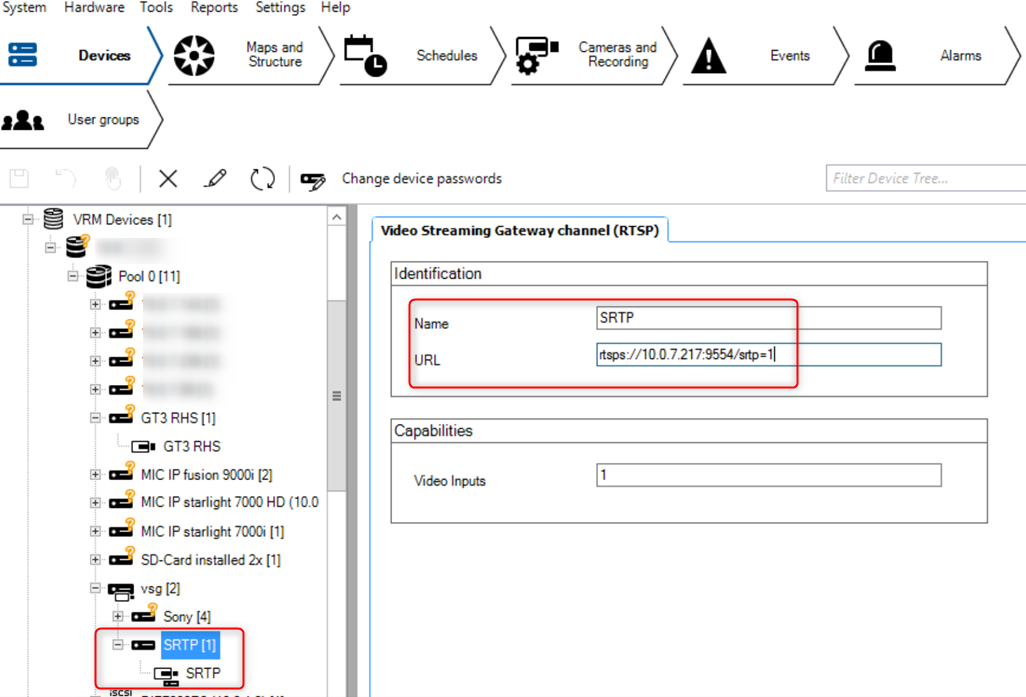
Task: Click the User groups icon
Action: pyautogui.click(x=23, y=119)
